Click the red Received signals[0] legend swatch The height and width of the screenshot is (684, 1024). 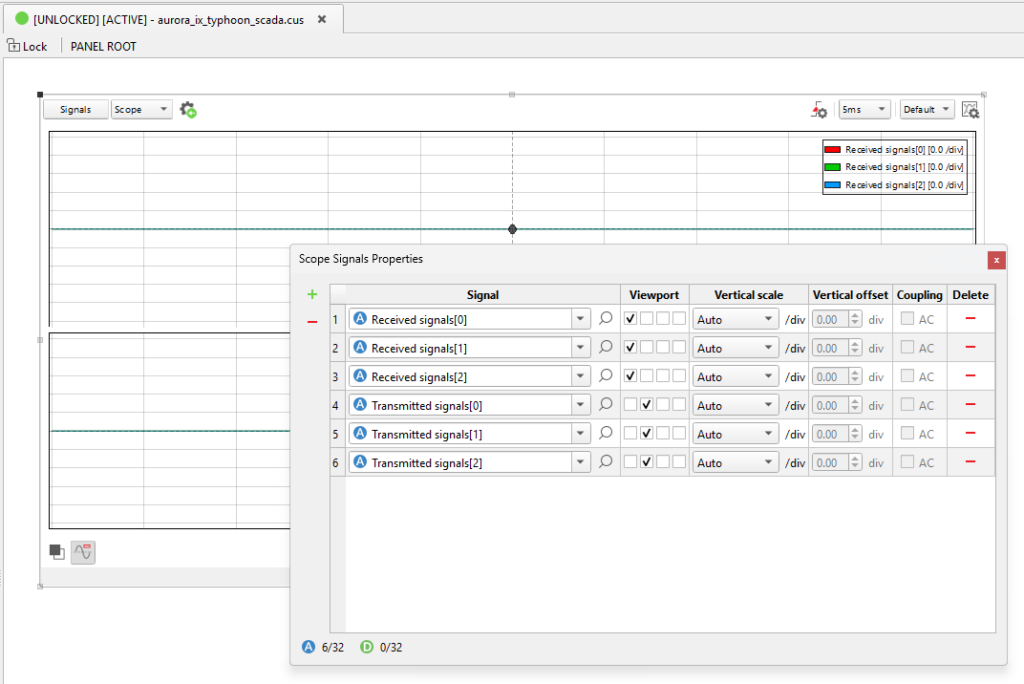click(x=832, y=149)
